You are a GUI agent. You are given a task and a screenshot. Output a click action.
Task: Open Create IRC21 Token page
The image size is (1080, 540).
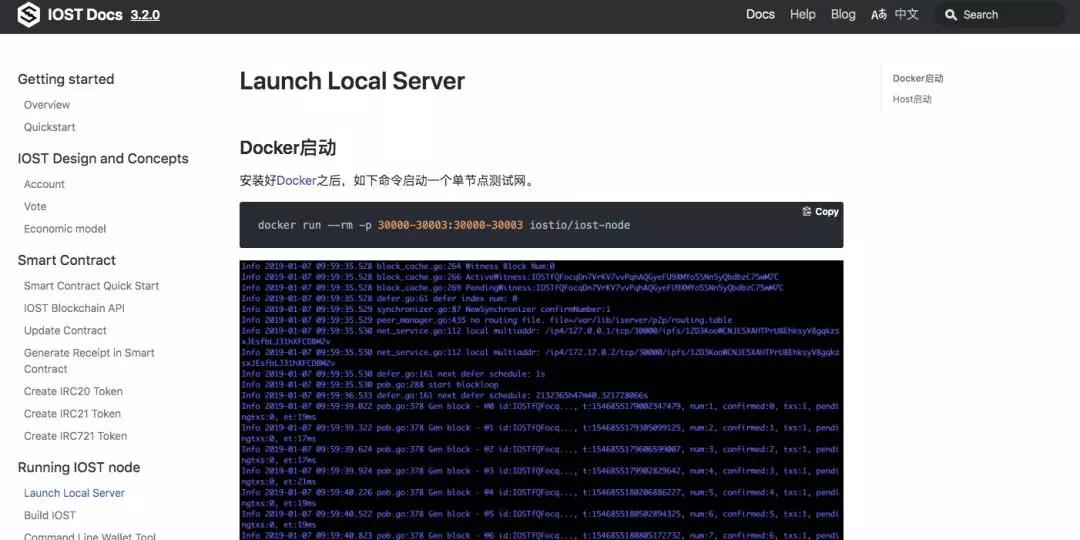click(72, 414)
